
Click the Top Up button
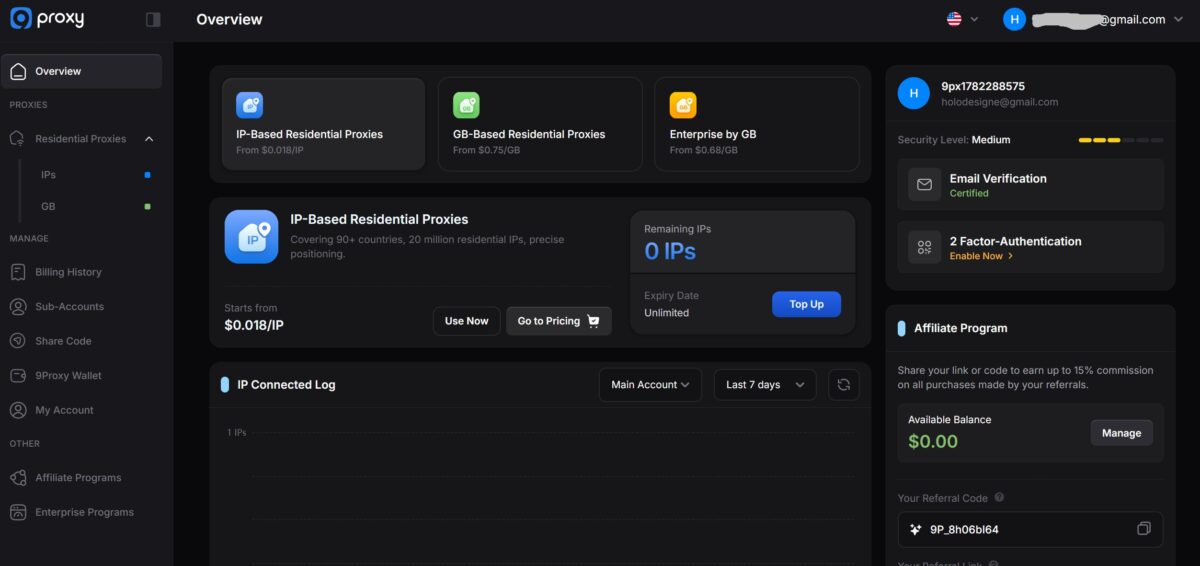(x=806, y=304)
